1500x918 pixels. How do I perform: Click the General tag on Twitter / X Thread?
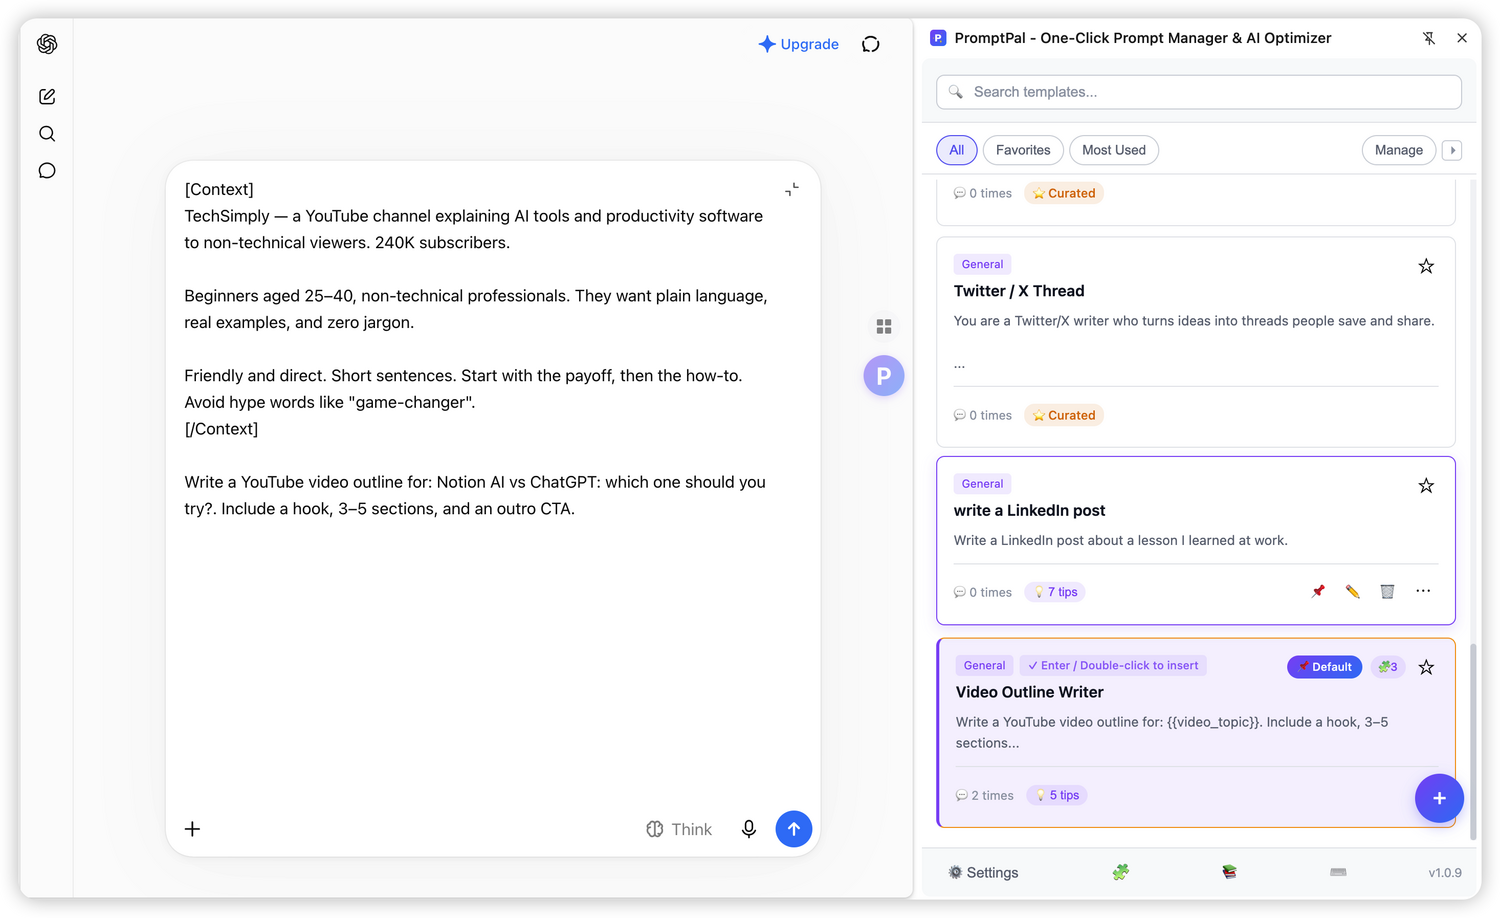[x=983, y=264]
